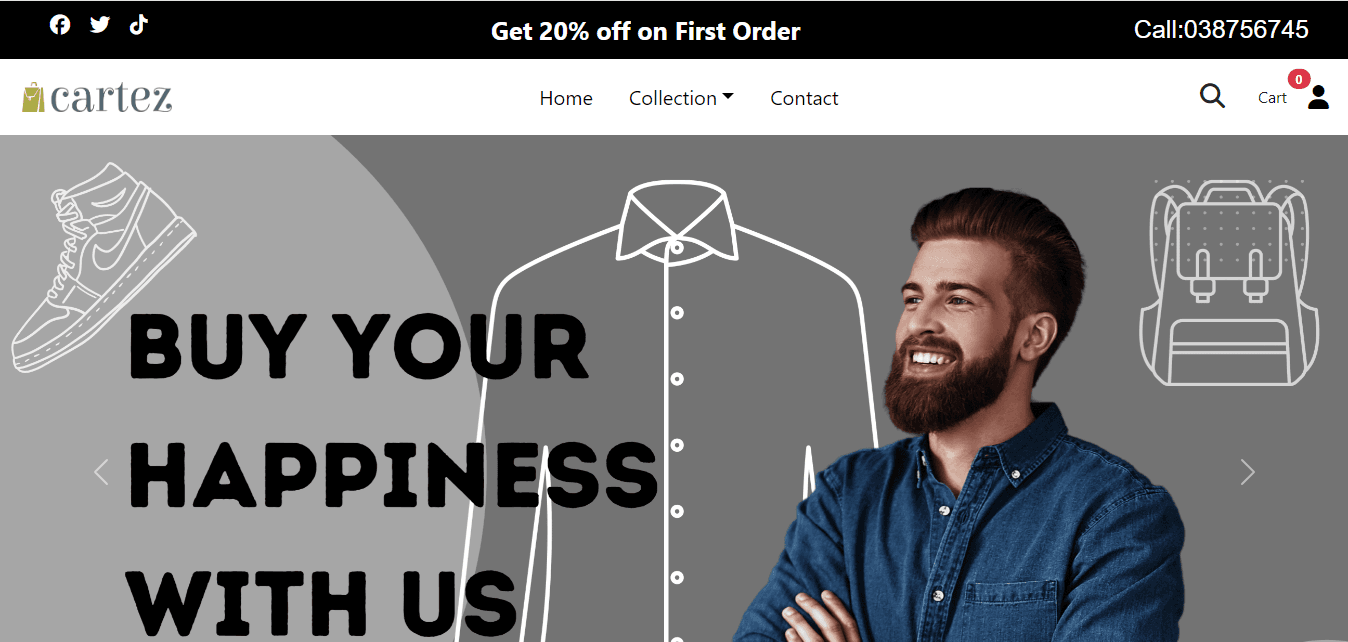Viewport: 1348px width, 642px height.
Task: Click the red cart count badge
Action: click(1298, 79)
